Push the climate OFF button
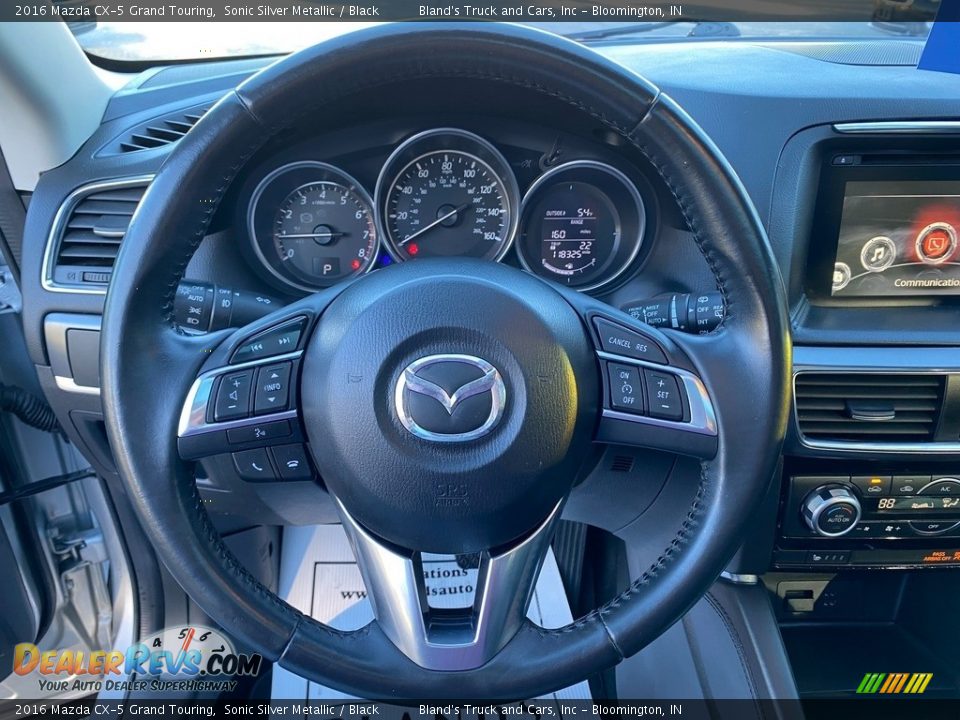This screenshot has width=960, height=720. (x=933, y=526)
